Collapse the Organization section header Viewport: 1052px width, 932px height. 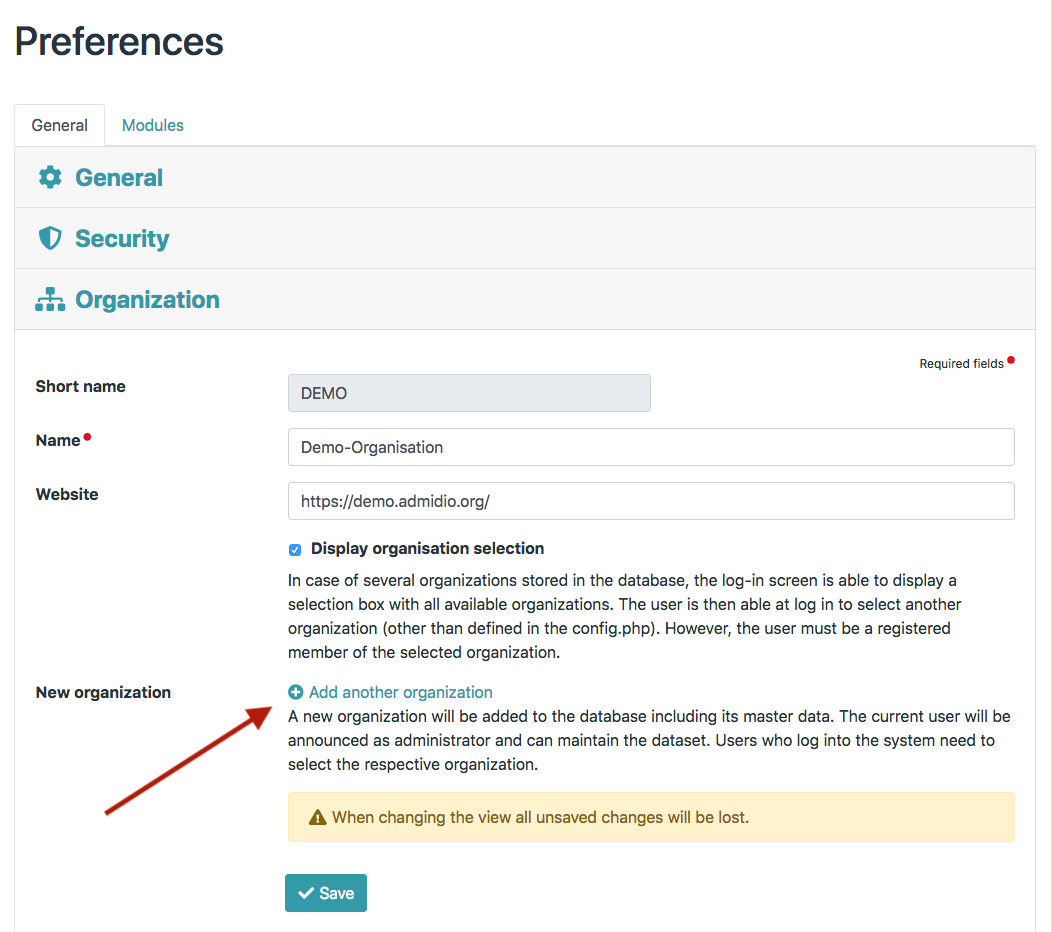[x=147, y=300]
